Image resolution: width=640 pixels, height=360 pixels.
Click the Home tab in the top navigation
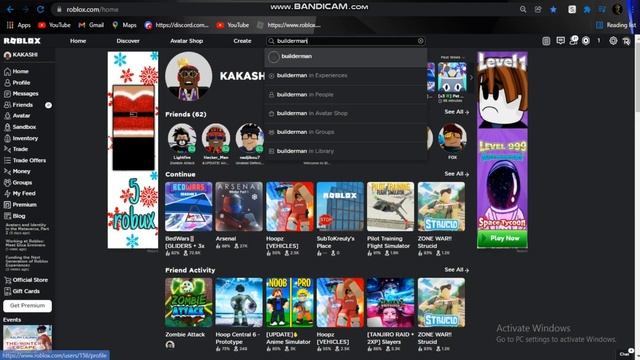78,41
